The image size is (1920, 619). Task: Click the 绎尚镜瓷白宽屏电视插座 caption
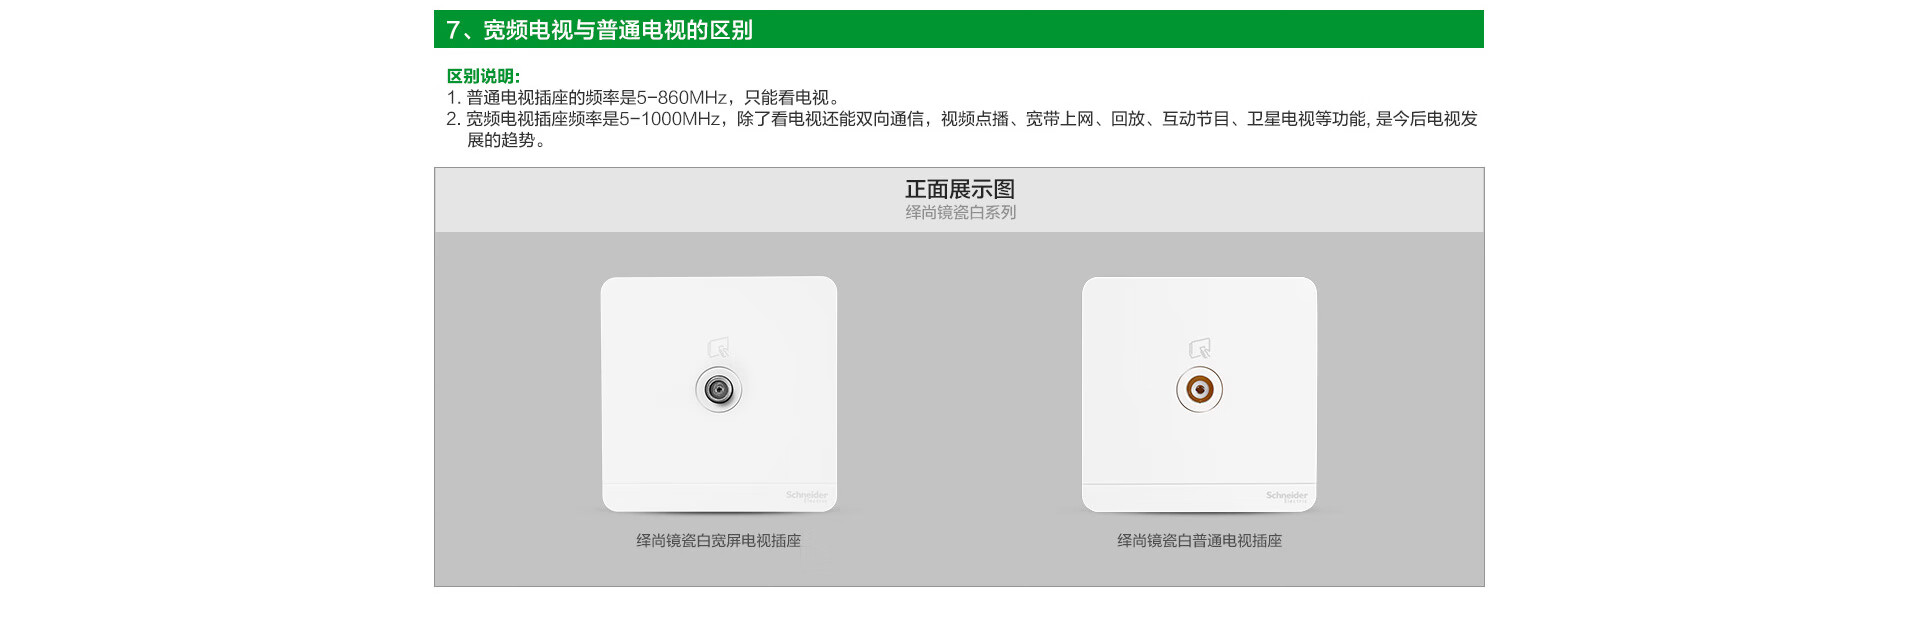(719, 541)
